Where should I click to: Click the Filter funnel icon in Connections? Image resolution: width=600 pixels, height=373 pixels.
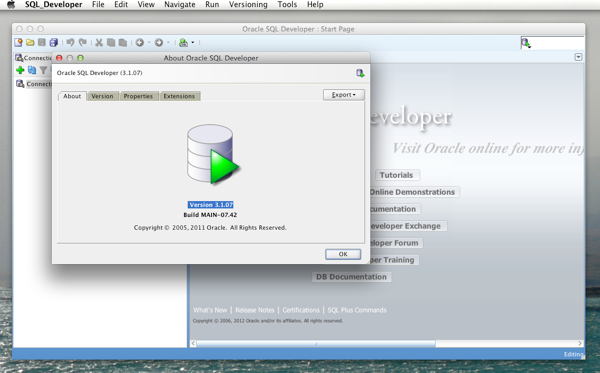tap(43, 70)
